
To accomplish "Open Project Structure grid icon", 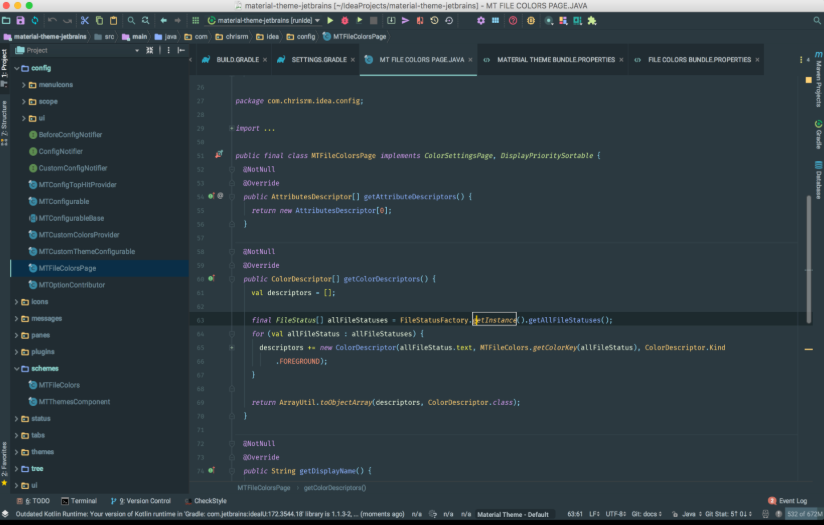I will coord(496,20).
